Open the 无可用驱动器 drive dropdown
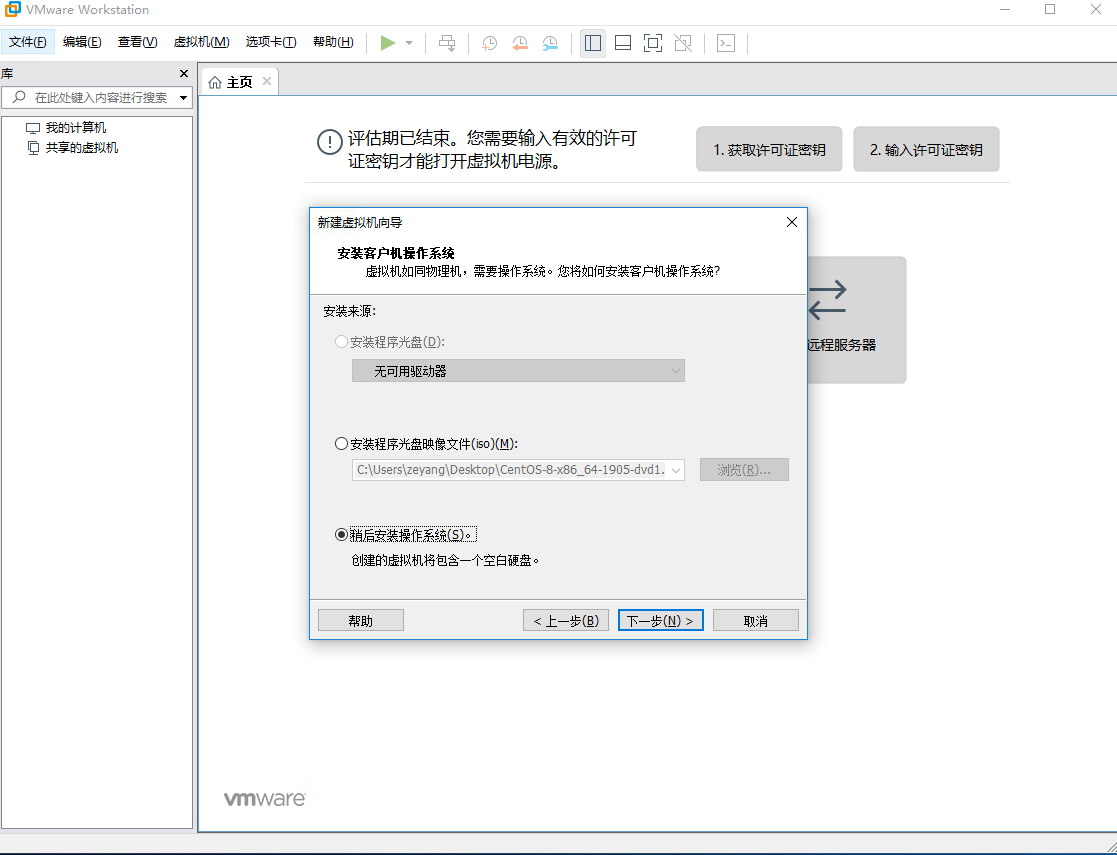The image size is (1117, 855). 678,370
